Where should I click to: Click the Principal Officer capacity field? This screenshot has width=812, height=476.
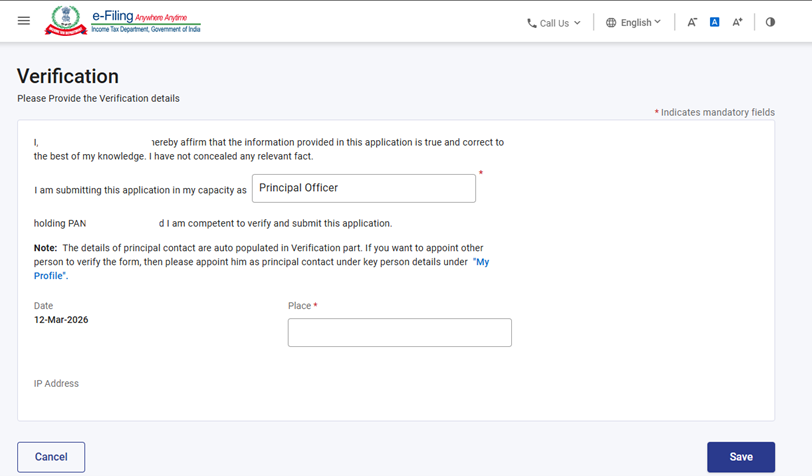(363, 188)
